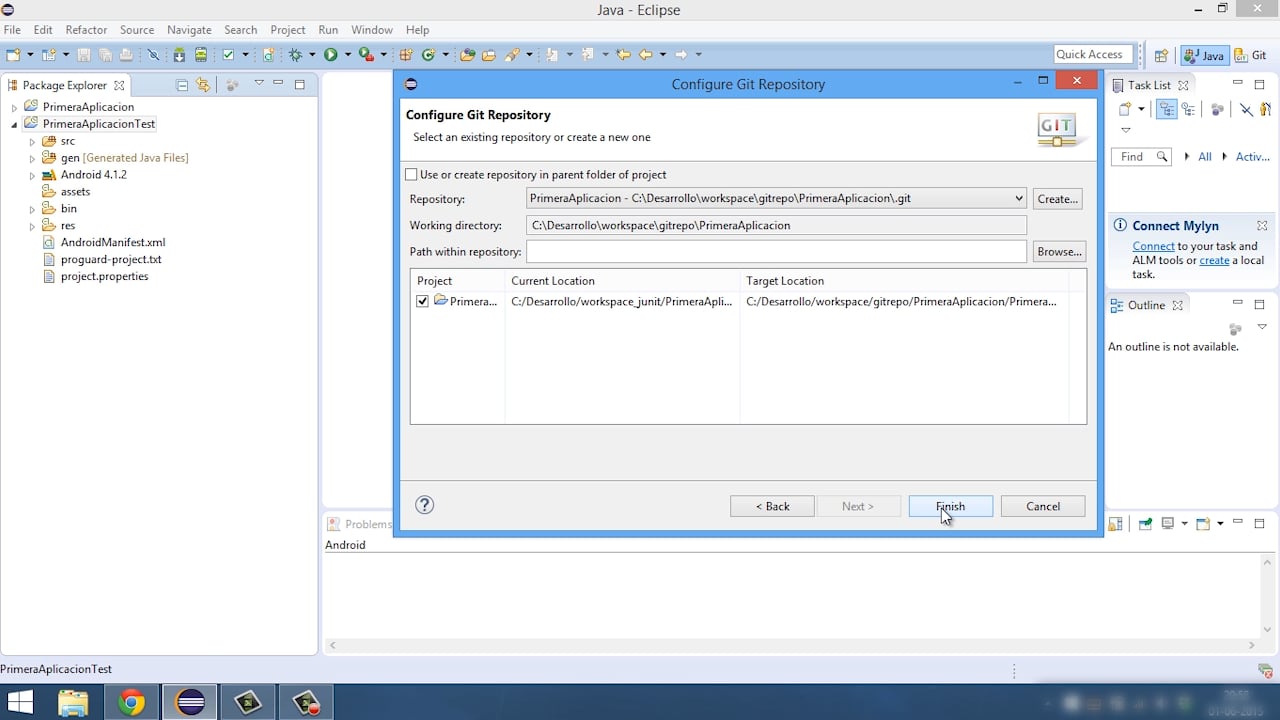The width and height of the screenshot is (1280, 720).
Task: Toggle Scheduled view in Task List
Action: coord(1188,109)
